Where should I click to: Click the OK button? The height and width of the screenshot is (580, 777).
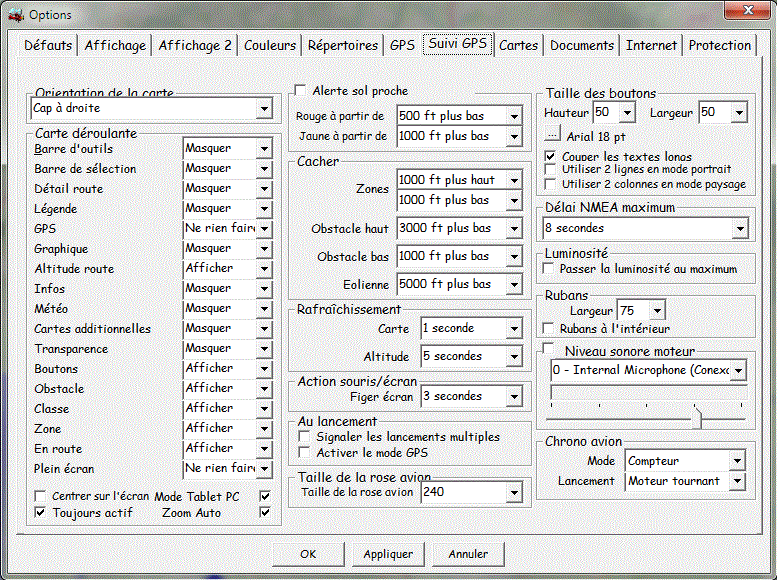[308, 554]
